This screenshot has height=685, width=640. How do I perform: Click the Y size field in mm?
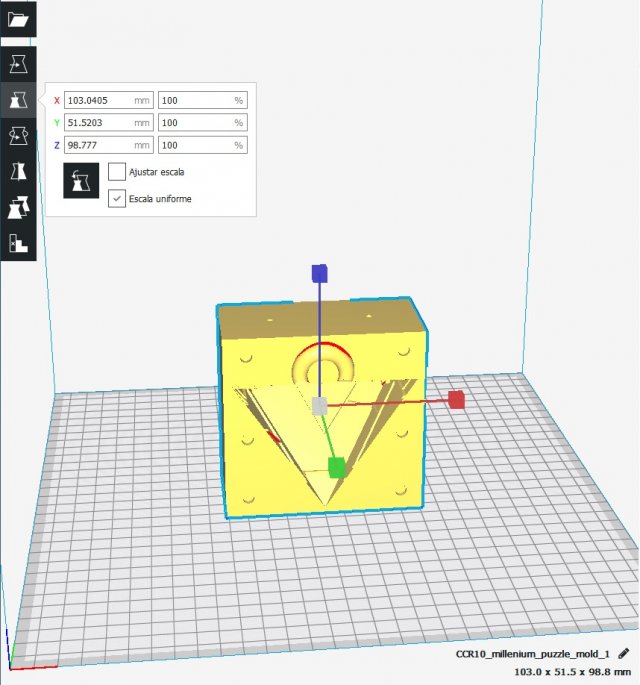click(109, 122)
